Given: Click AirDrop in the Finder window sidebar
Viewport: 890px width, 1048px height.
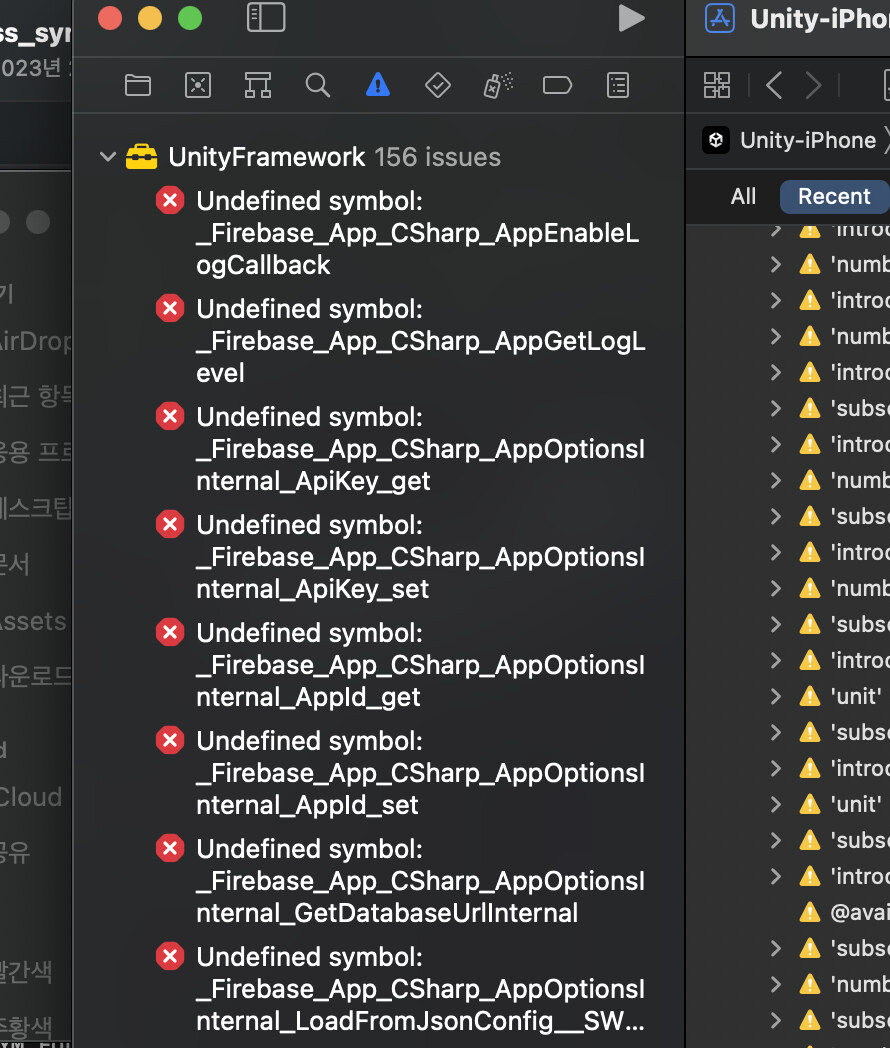Looking at the screenshot, I should click(x=35, y=342).
